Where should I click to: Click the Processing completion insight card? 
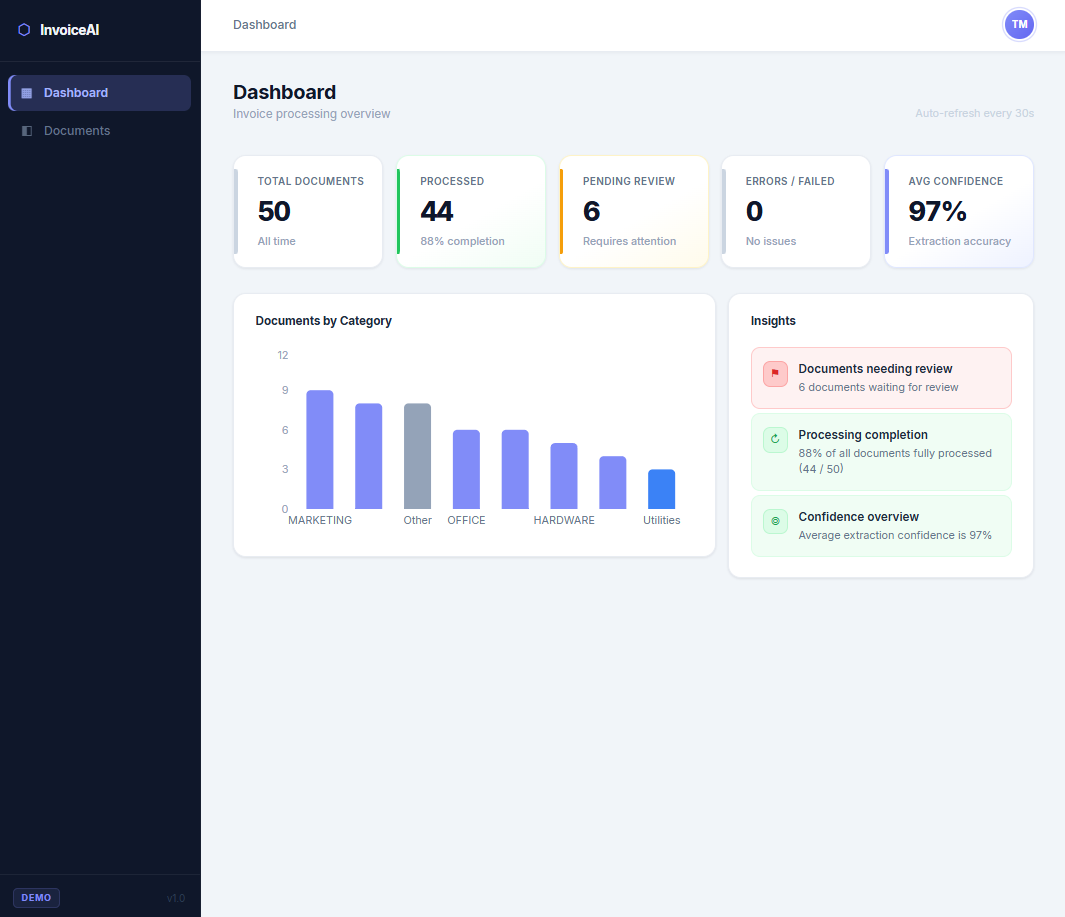point(881,452)
